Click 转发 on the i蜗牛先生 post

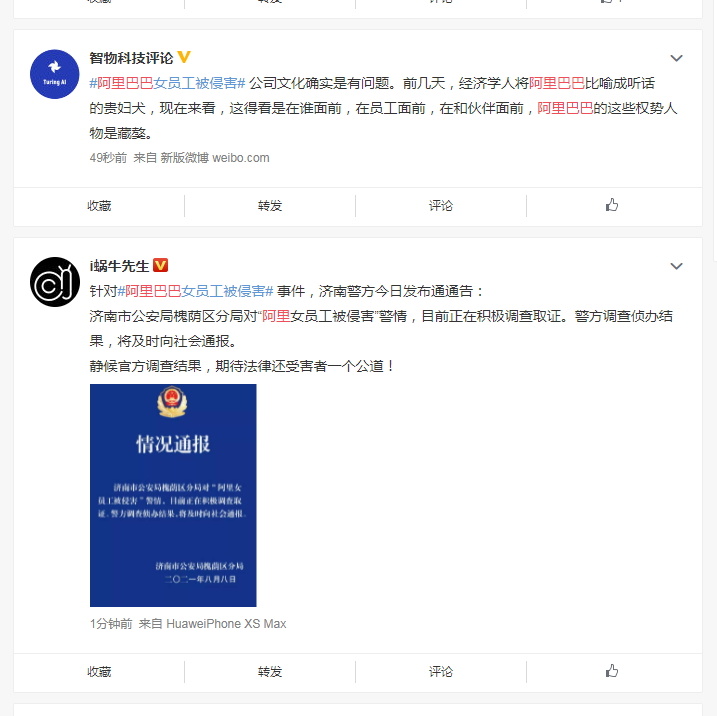270,672
